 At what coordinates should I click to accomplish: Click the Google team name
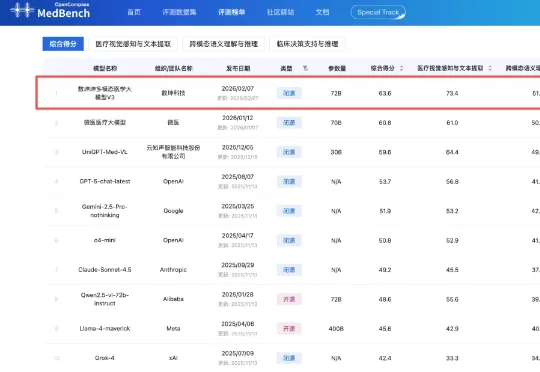(173, 211)
